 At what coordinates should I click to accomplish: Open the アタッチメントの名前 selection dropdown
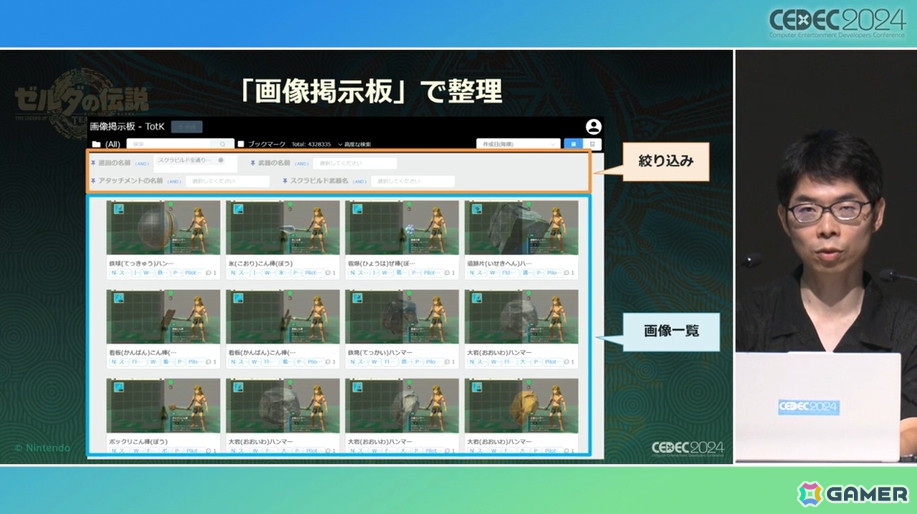(x=227, y=182)
